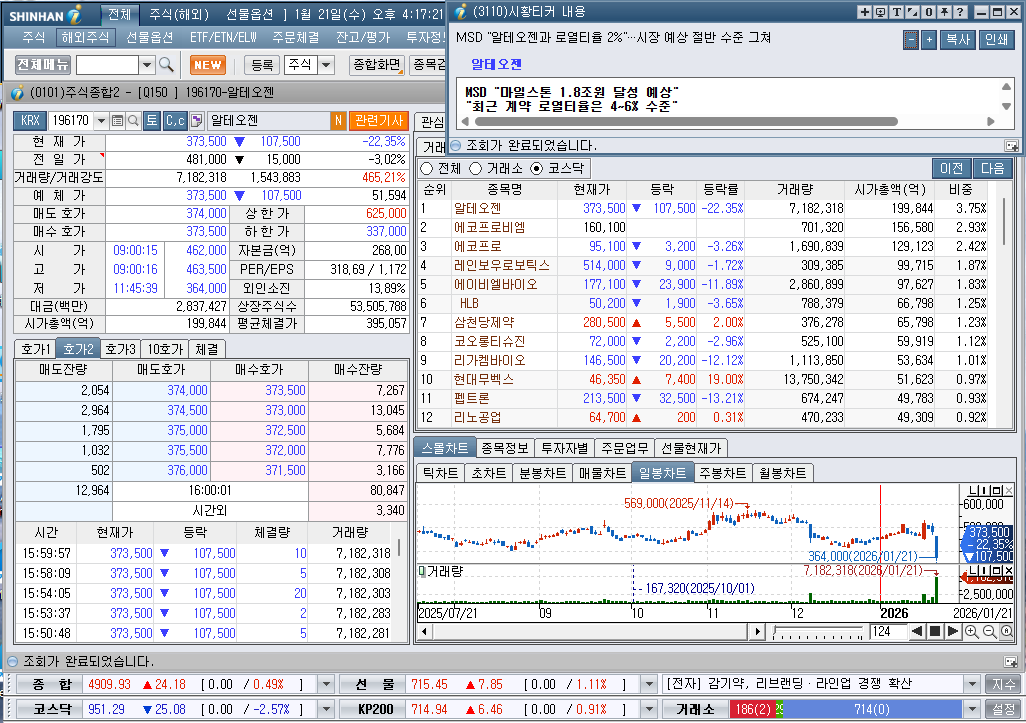
Task: Open the menu search box dropdown
Action: click(x=147, y=65)
